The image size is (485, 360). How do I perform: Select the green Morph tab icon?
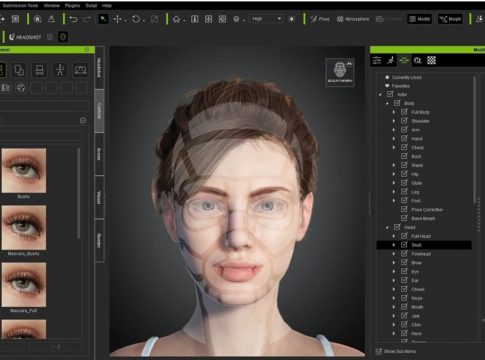click(404, 60)
